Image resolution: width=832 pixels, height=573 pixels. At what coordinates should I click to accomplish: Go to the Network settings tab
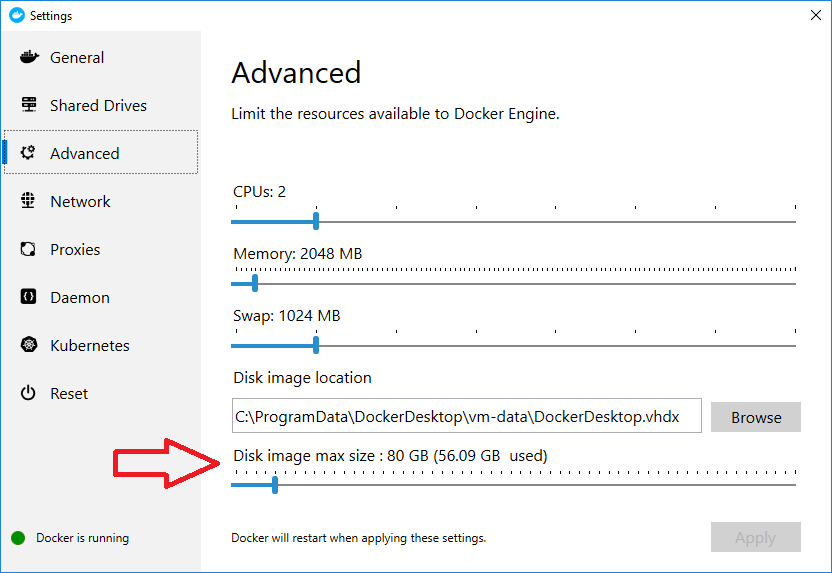(80, 202)
